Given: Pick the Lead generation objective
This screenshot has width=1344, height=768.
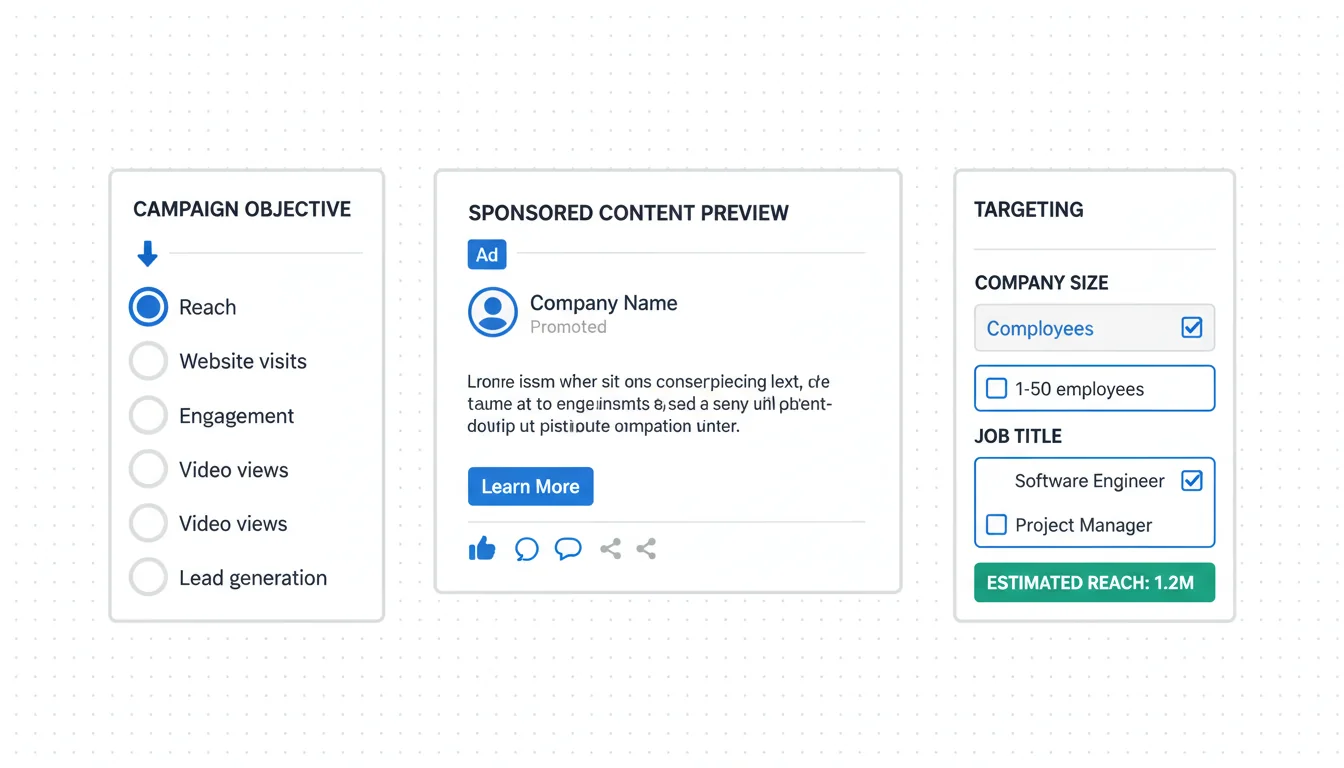Looking at the screenshot, I should [x=149, y=577].
